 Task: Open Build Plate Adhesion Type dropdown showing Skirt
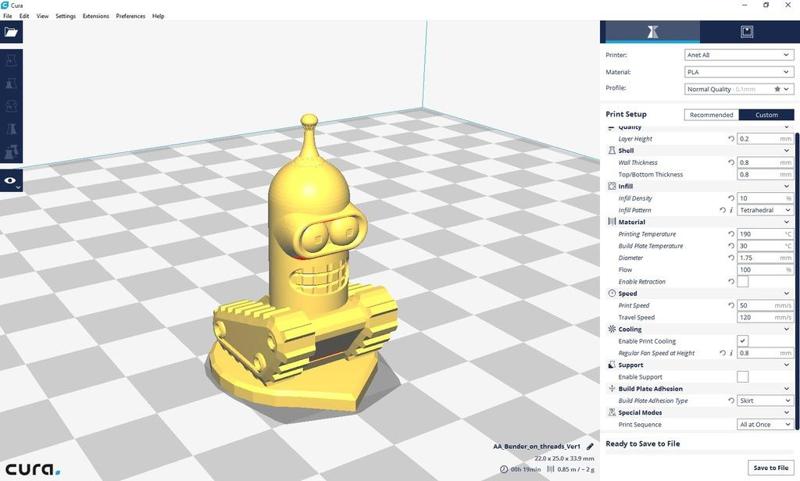765,400
